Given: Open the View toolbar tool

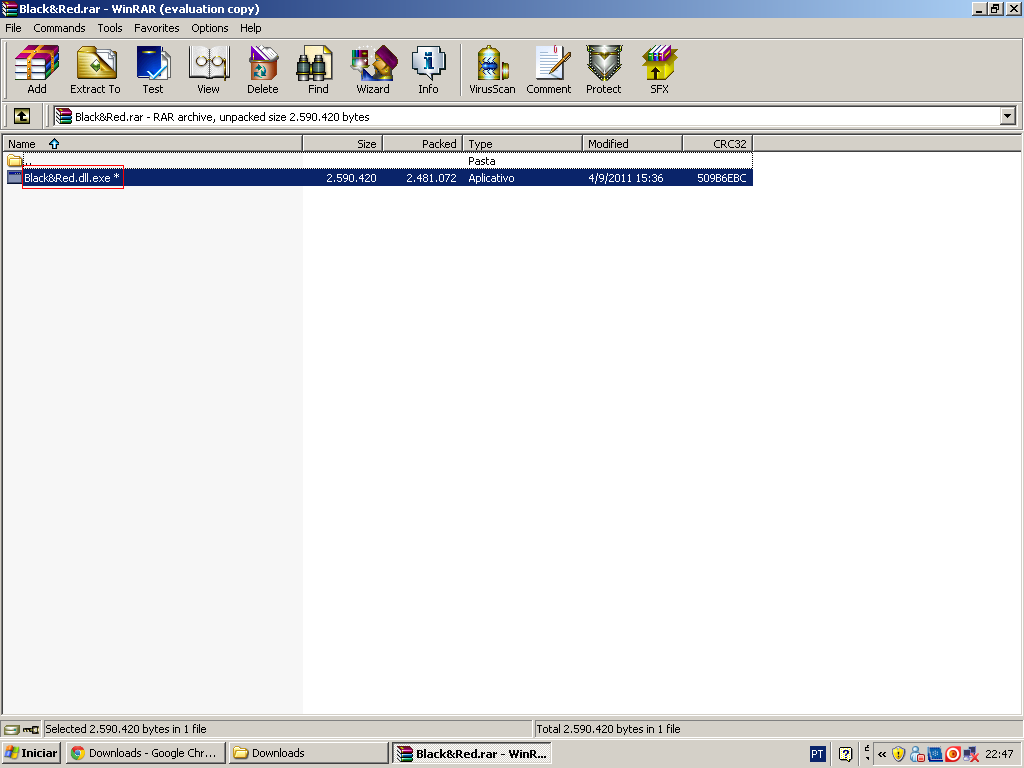Looking at the screenshot, I should (208, 69).
